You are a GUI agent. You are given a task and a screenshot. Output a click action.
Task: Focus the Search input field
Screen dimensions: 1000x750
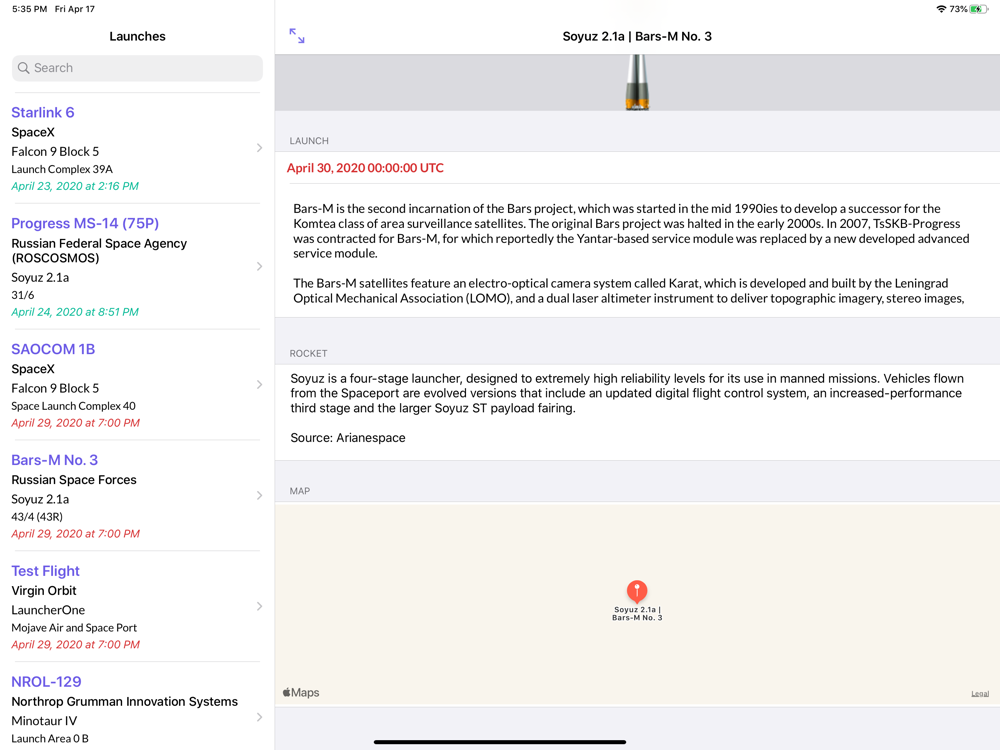(137, 68)
